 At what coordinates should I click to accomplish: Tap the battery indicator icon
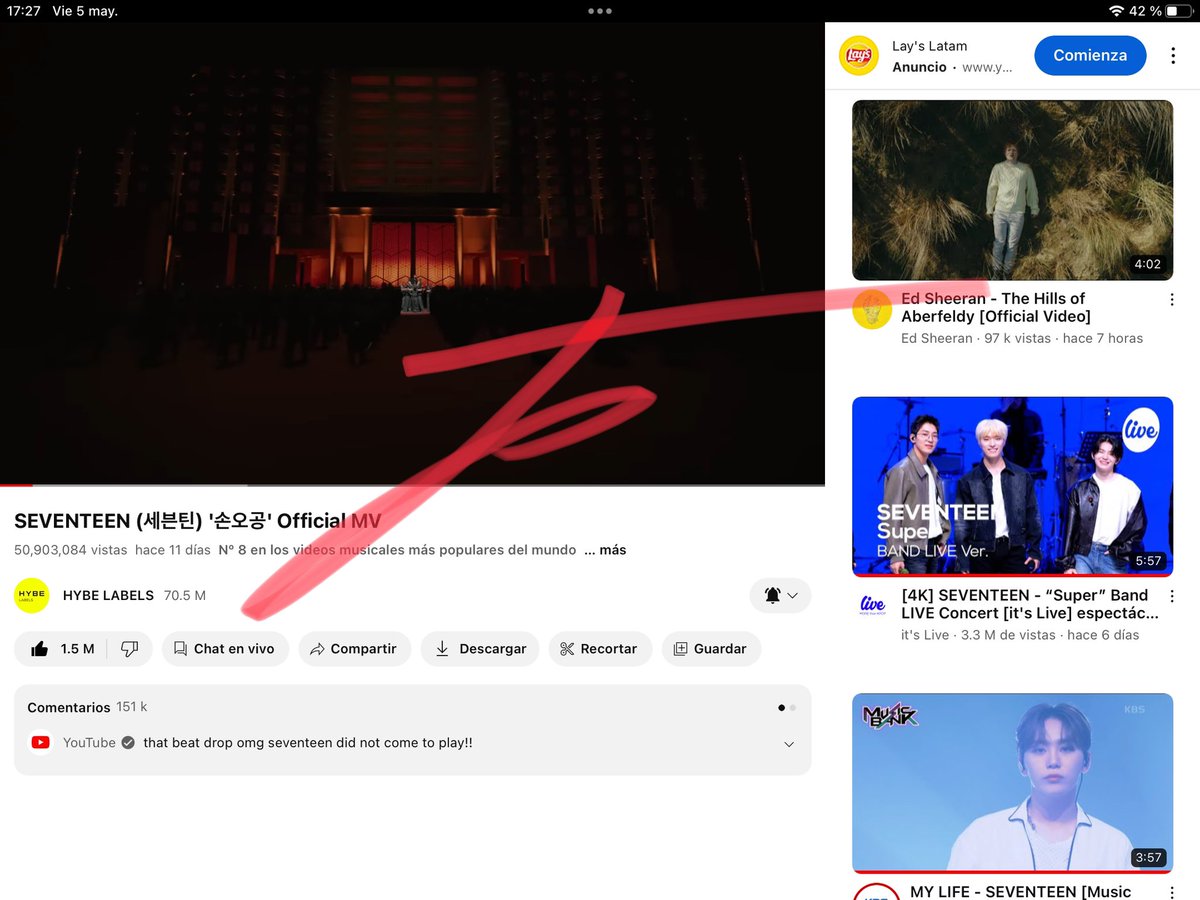(1179, 11)
